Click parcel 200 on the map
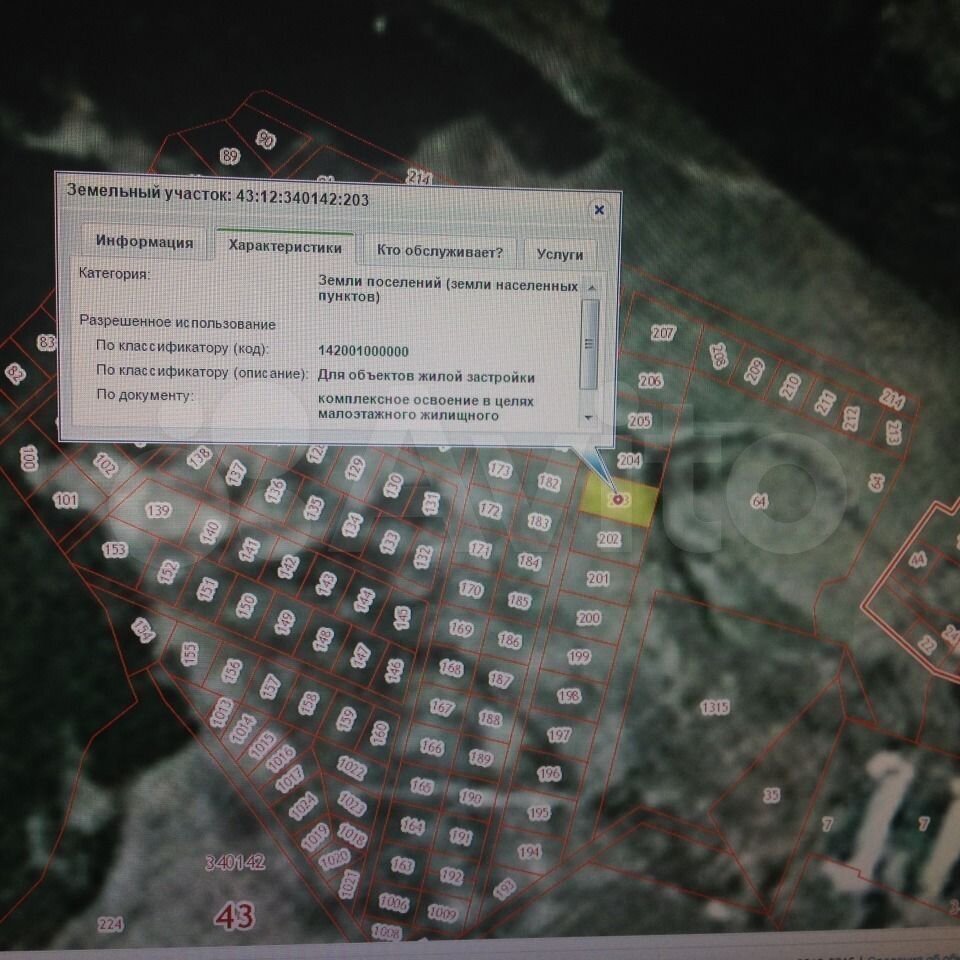The image size is (960, 960). tap(589, 618)
